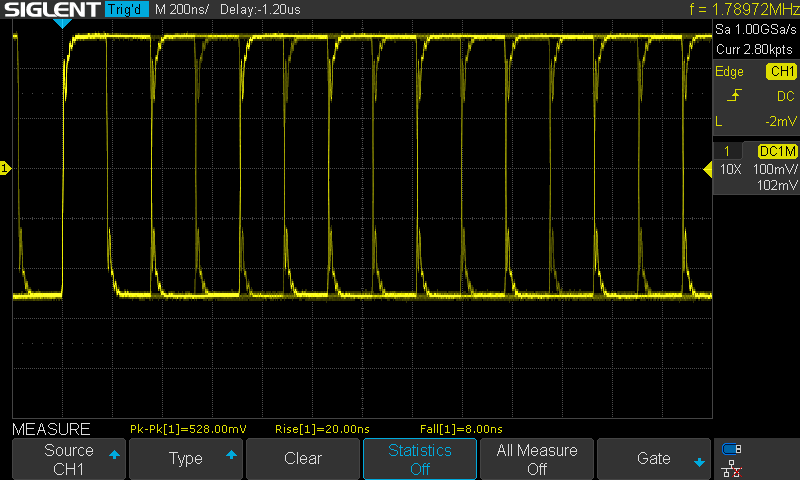
Task: Click the channel 1 ground level marker
Action: [5, 169]
